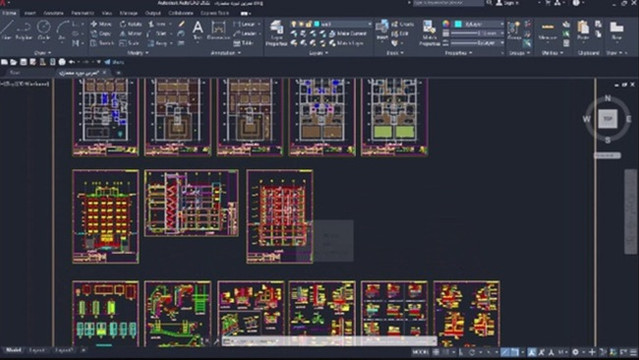The image size is (639, 360).
Task: Click the Edit block button
Action: click(x=400, y=33)
